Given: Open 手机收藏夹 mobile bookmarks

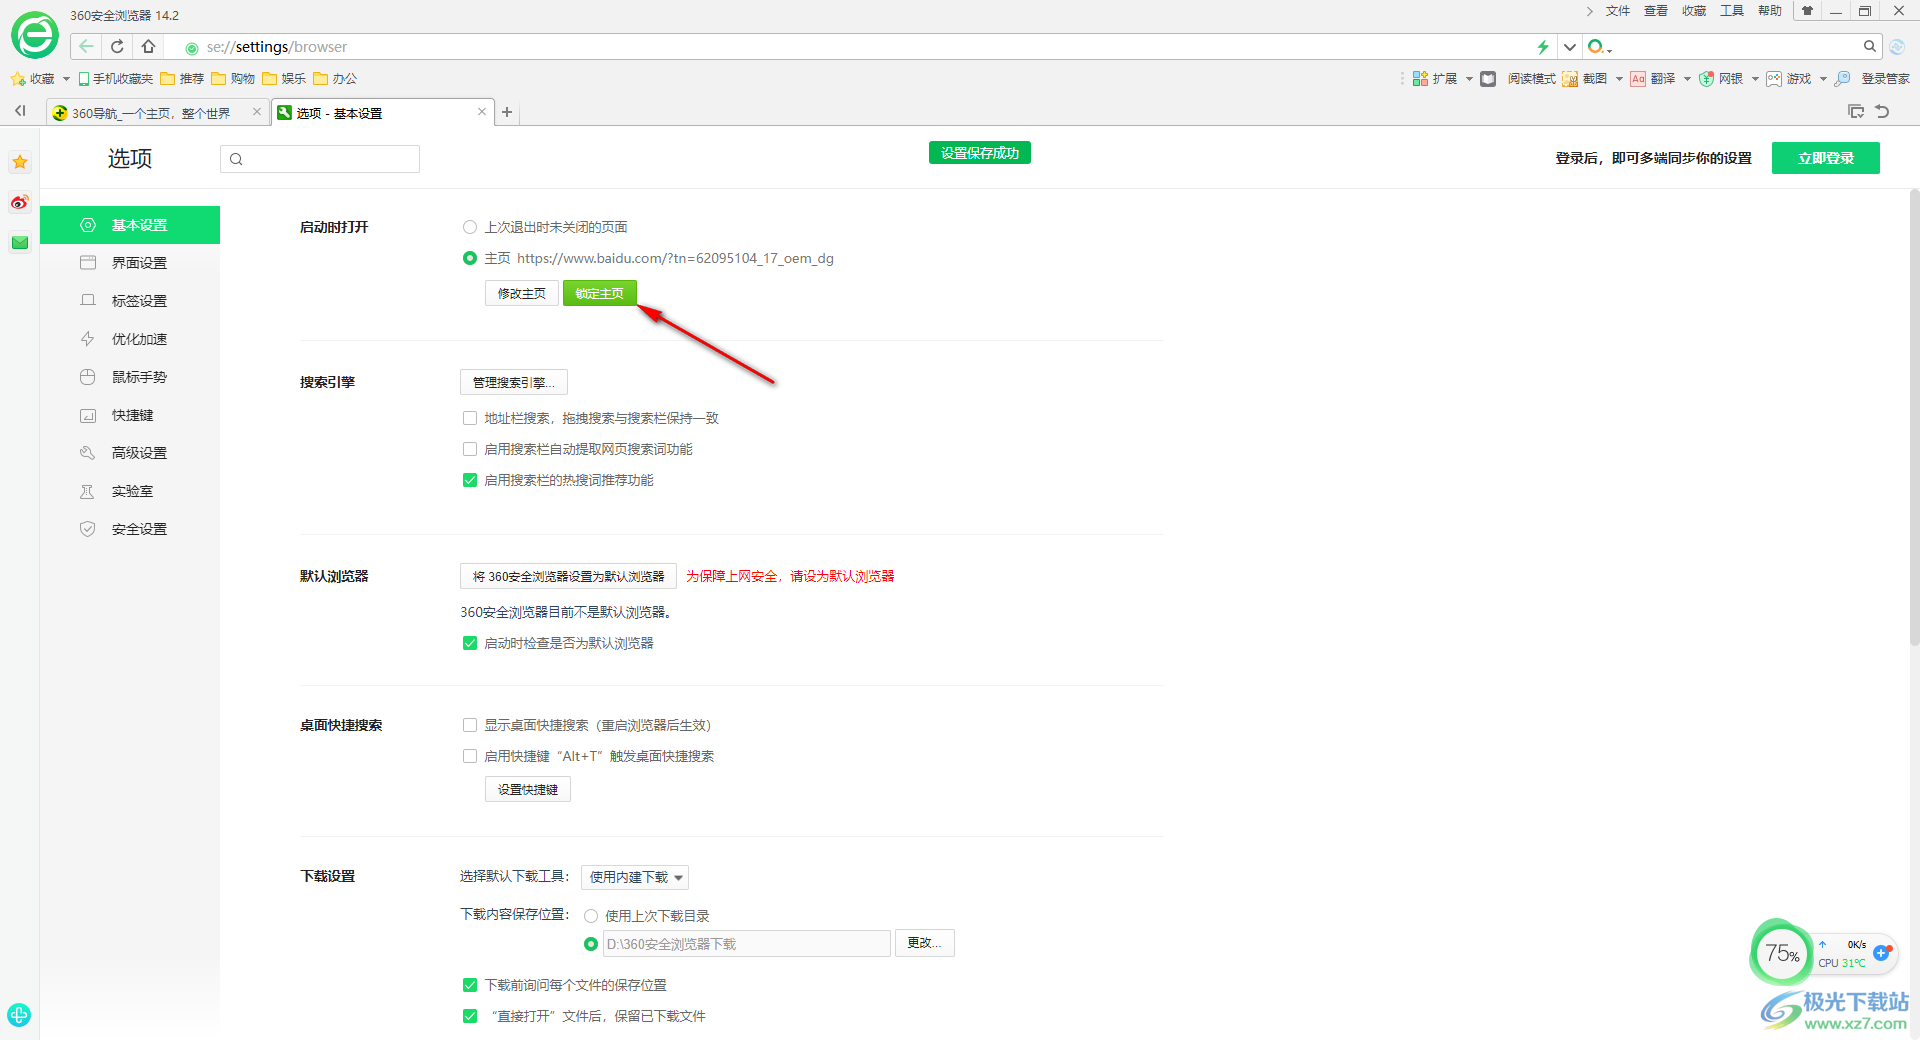Looking at the screenshot, I should point(116,78).
